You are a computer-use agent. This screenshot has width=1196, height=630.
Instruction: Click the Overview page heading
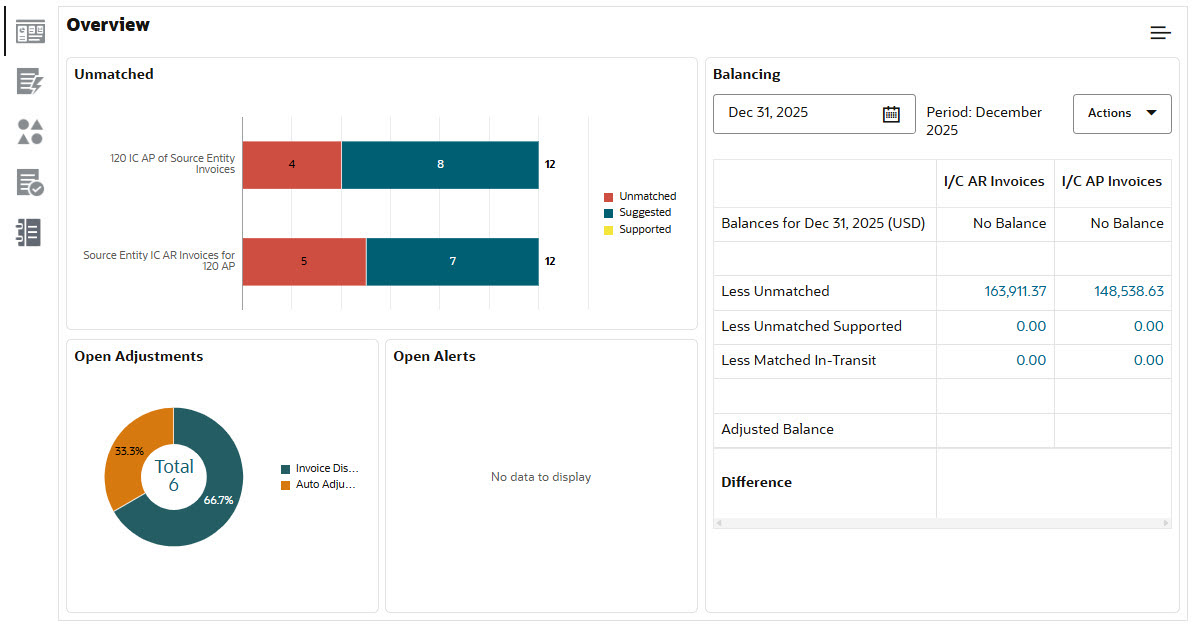[108, 24]
